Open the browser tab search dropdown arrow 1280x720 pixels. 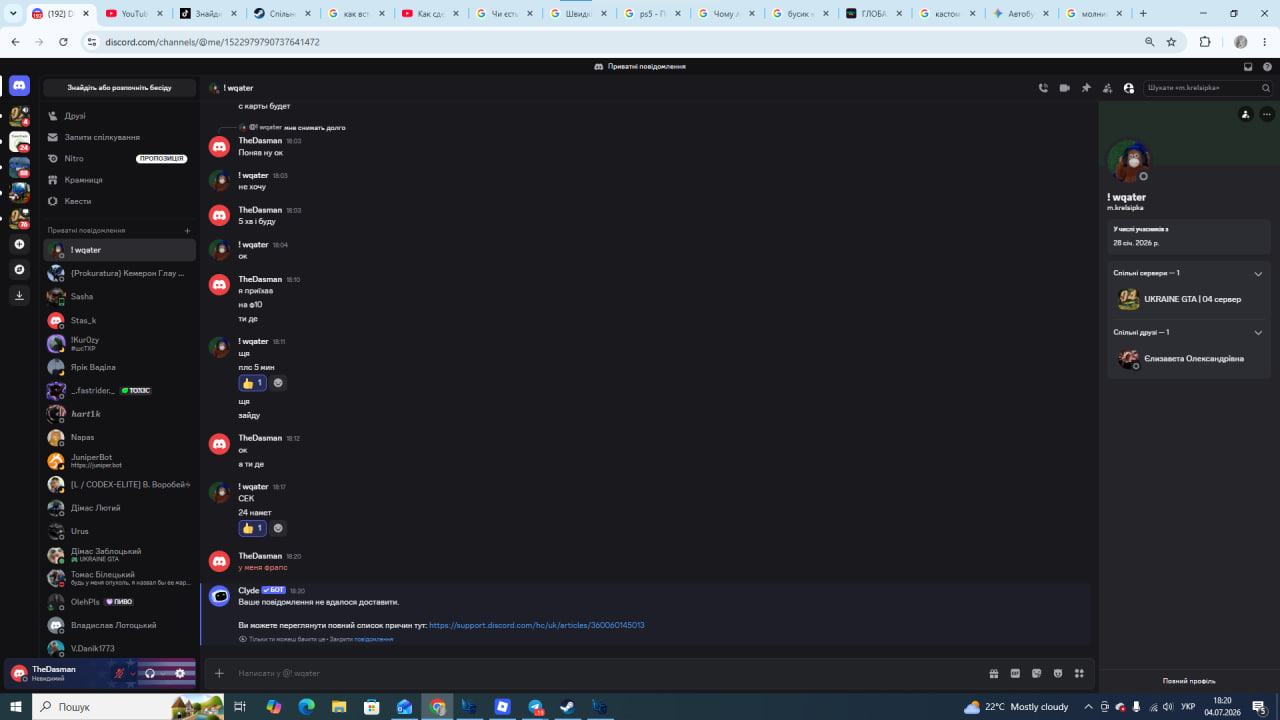point(13,14)
